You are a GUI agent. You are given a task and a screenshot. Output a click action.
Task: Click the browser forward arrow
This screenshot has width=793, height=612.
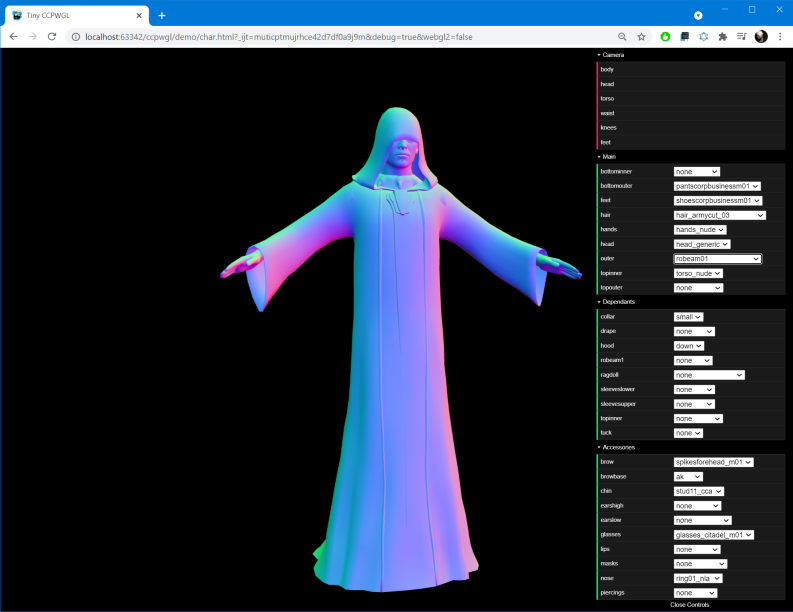tap(33, 37)
